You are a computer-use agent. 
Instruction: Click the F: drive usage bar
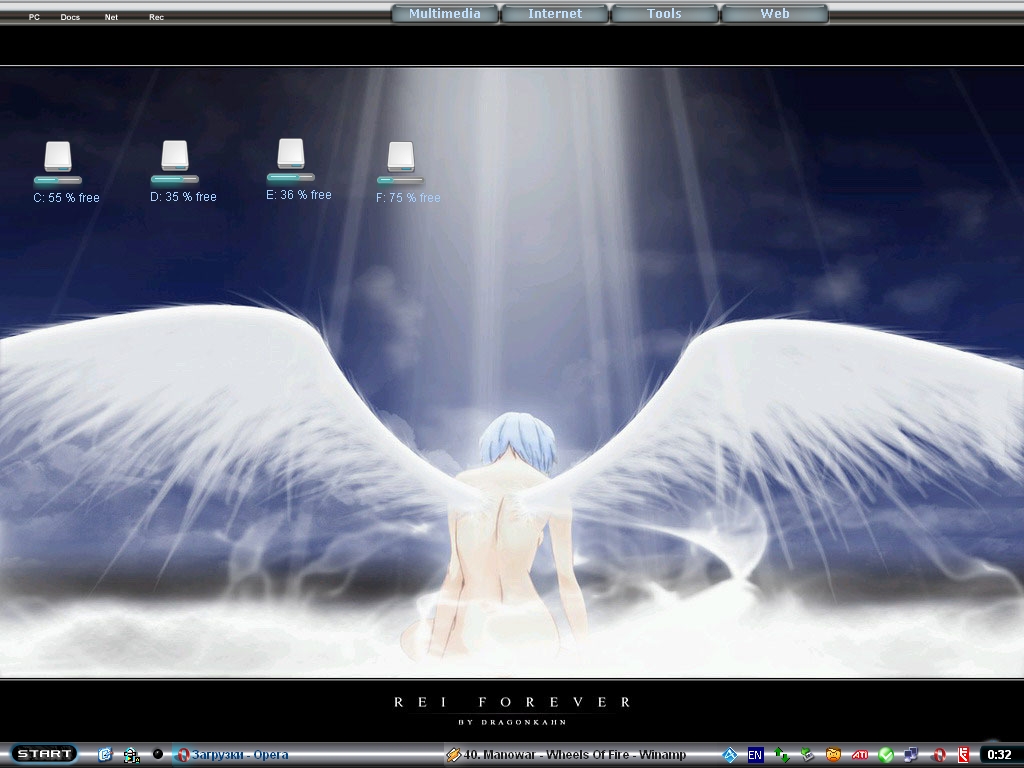click(400, 180)
